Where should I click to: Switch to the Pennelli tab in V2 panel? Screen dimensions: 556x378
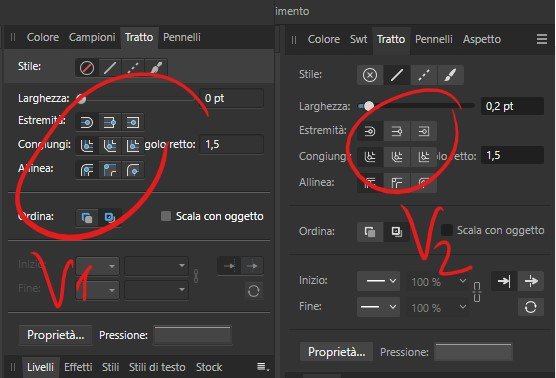pyautogui.click(x=434, y=39)
